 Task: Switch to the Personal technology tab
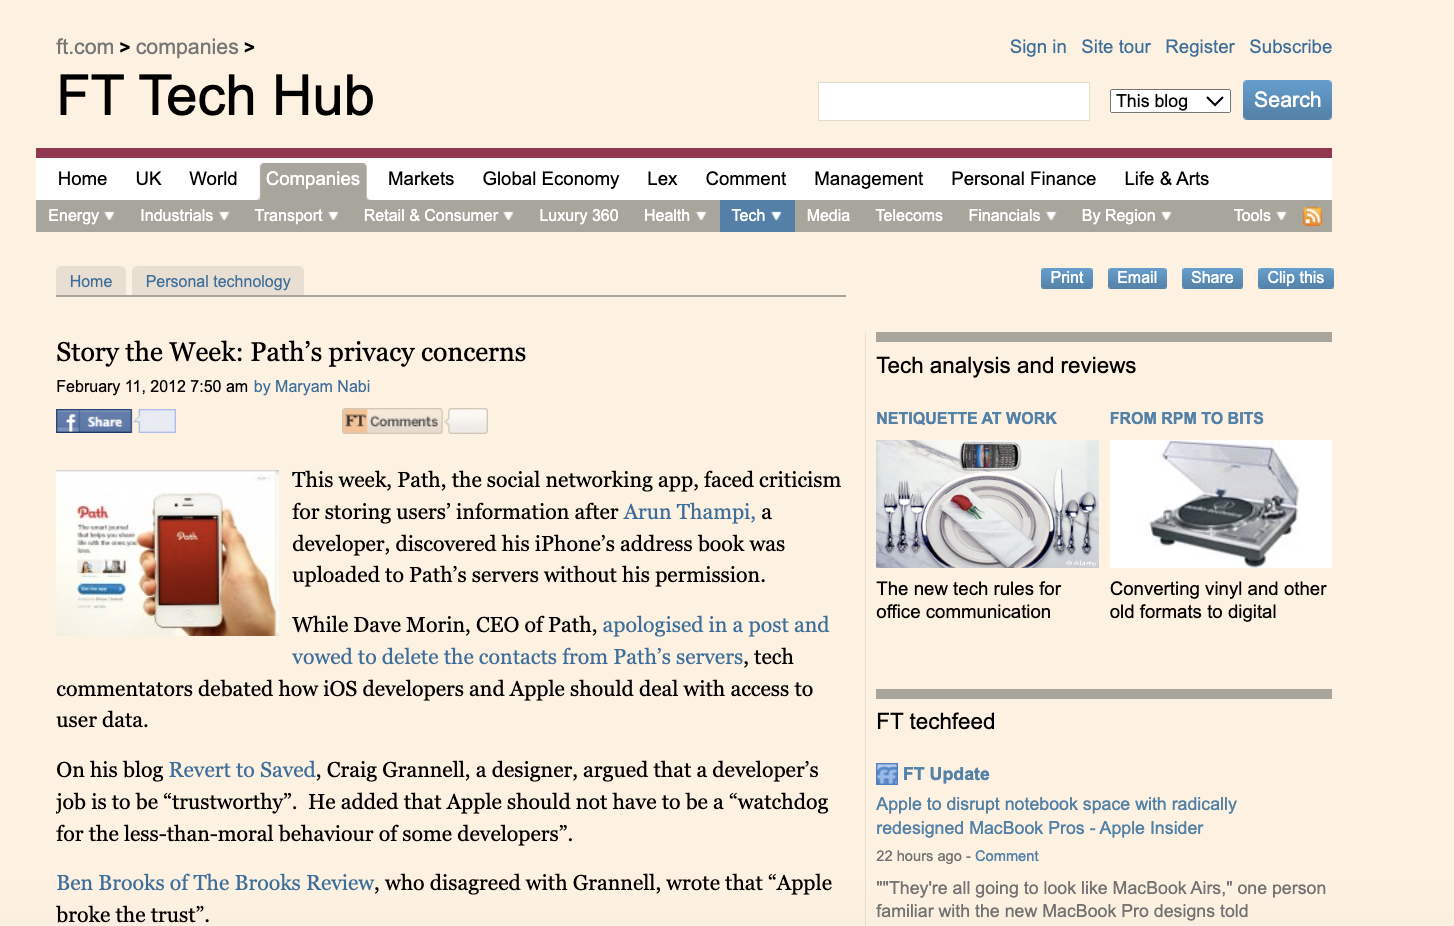(218, 281)
